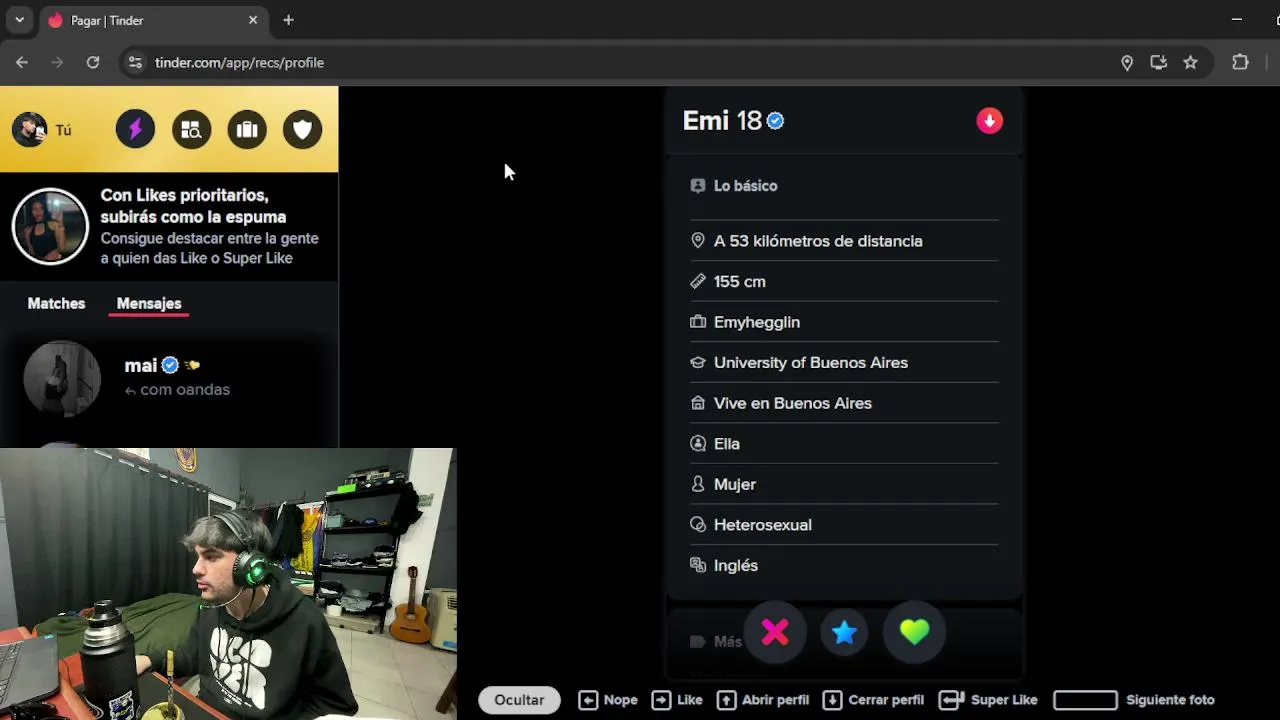This screenshot has width=1280, height=720.
Task: Open the work mode briefcase icon
Action: [x=247, y=130]
